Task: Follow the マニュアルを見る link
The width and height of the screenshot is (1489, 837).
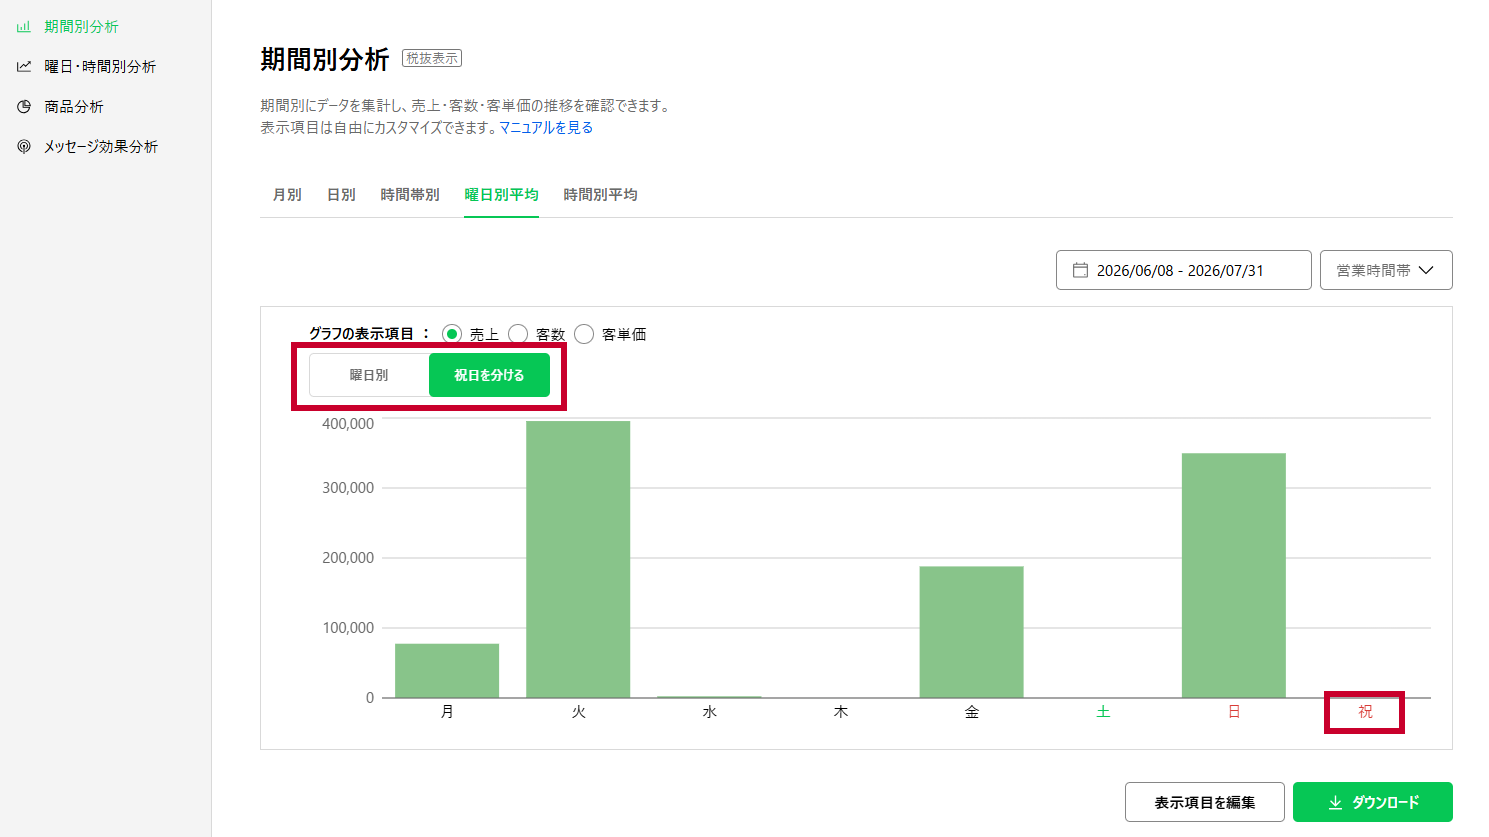Action: pyautogui.click(x=546, y=128)
